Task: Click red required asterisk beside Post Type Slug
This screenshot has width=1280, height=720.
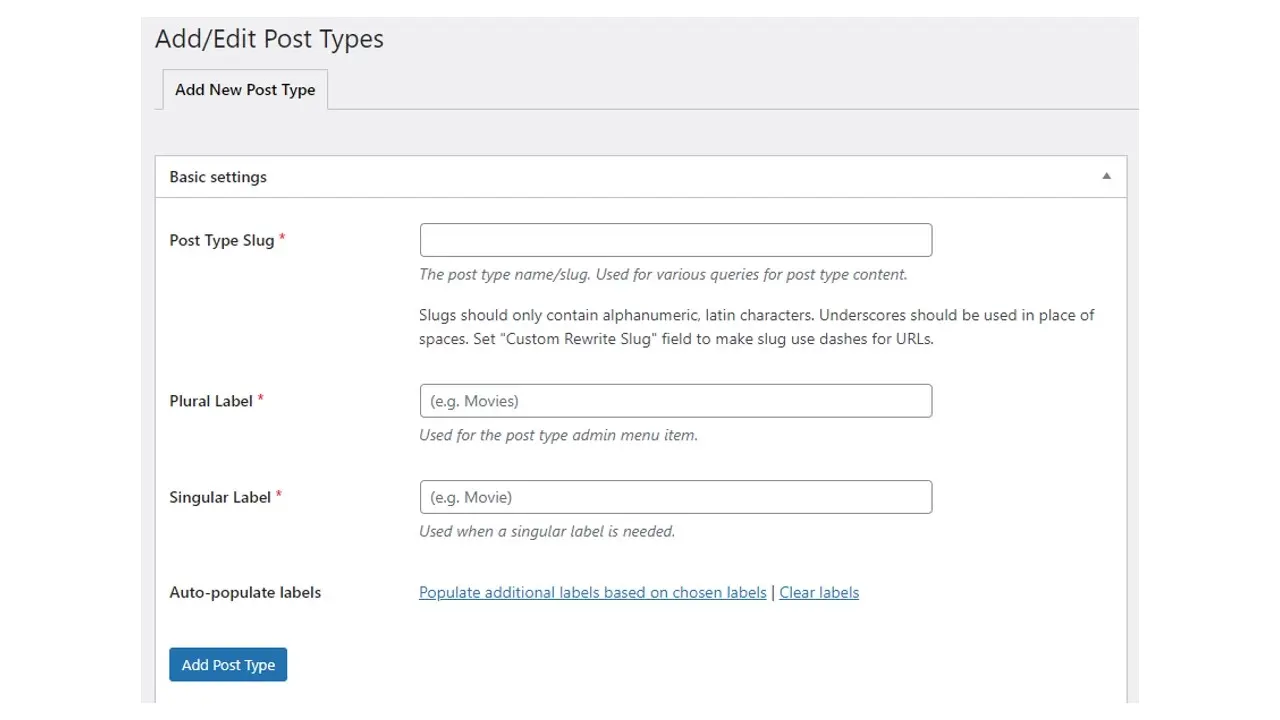Action: [x=282, y=238]
